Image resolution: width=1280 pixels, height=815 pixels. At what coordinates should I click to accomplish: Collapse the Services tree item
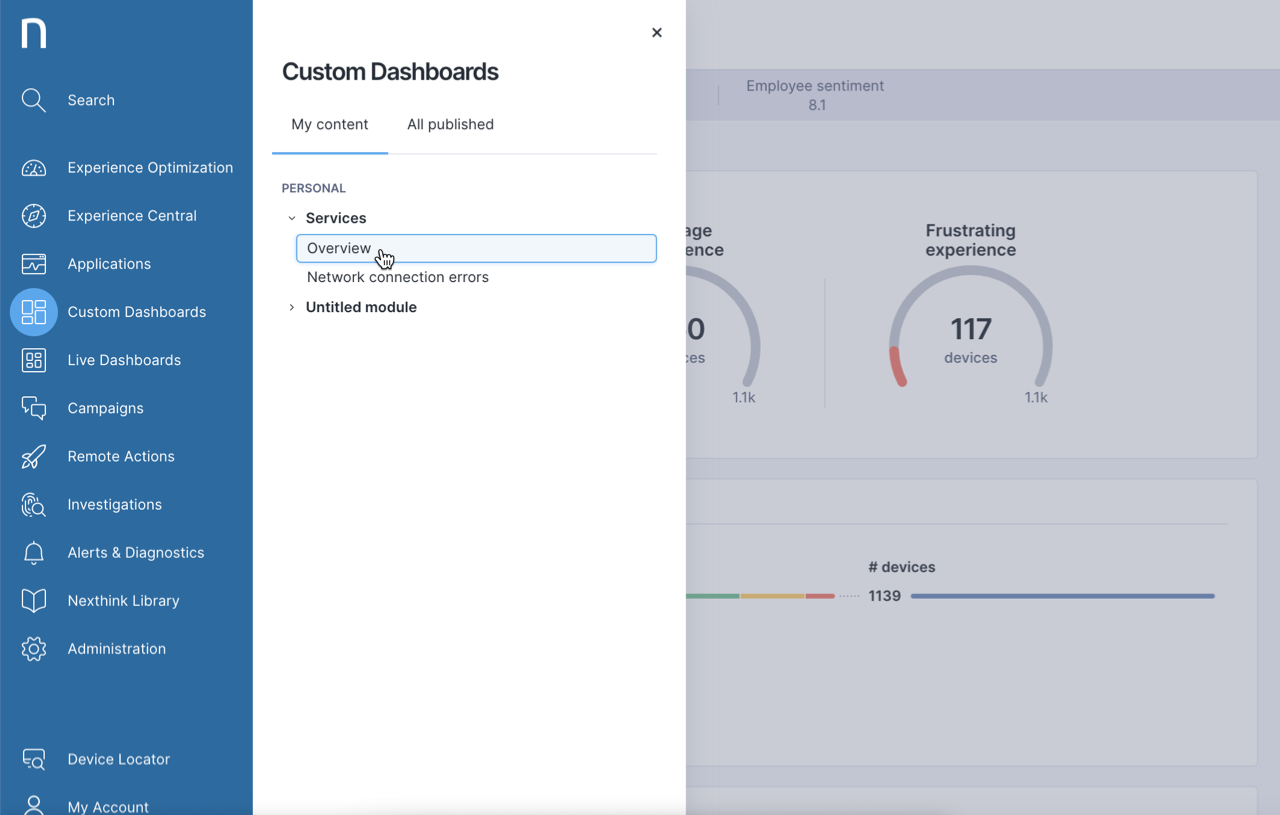[x=291, y=217]
